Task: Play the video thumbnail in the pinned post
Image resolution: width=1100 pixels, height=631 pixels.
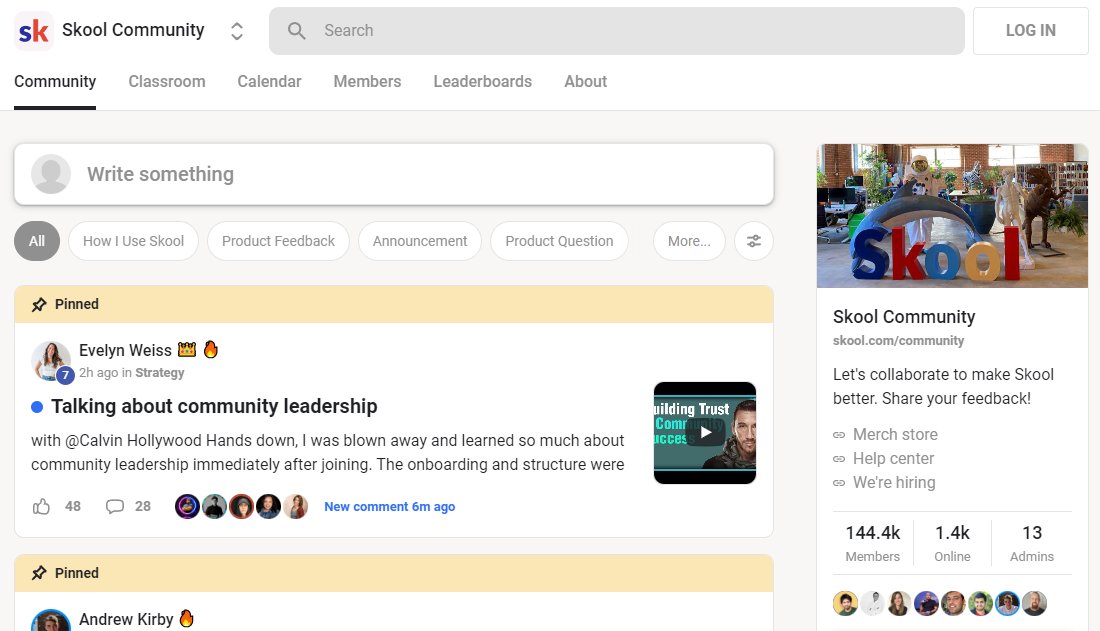Action: tap(705, 433)
